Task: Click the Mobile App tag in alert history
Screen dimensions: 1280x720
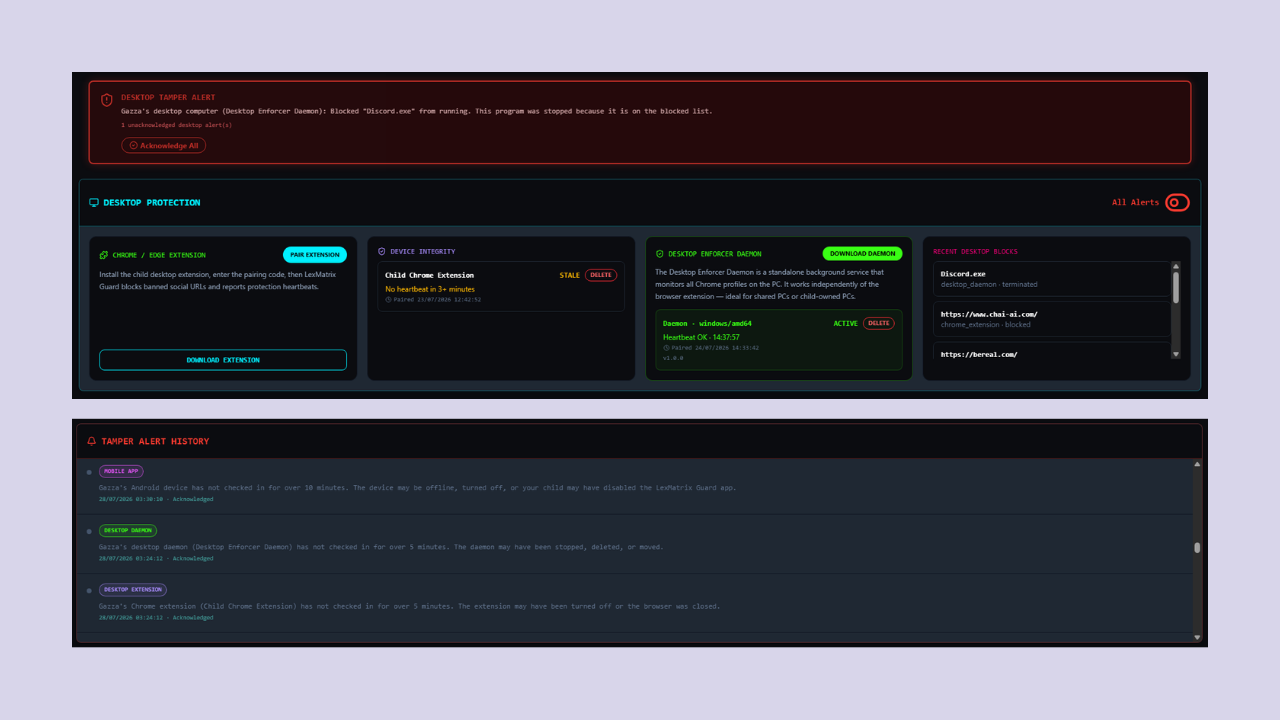Action: point(121,471)
